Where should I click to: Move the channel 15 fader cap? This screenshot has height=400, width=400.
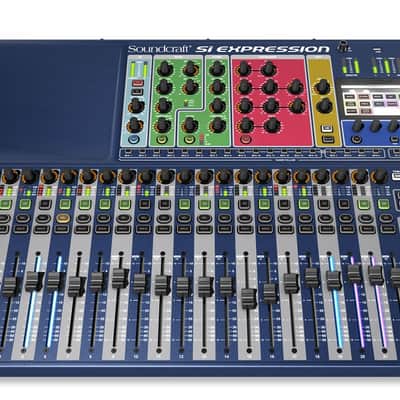click(x=249, y=298)
